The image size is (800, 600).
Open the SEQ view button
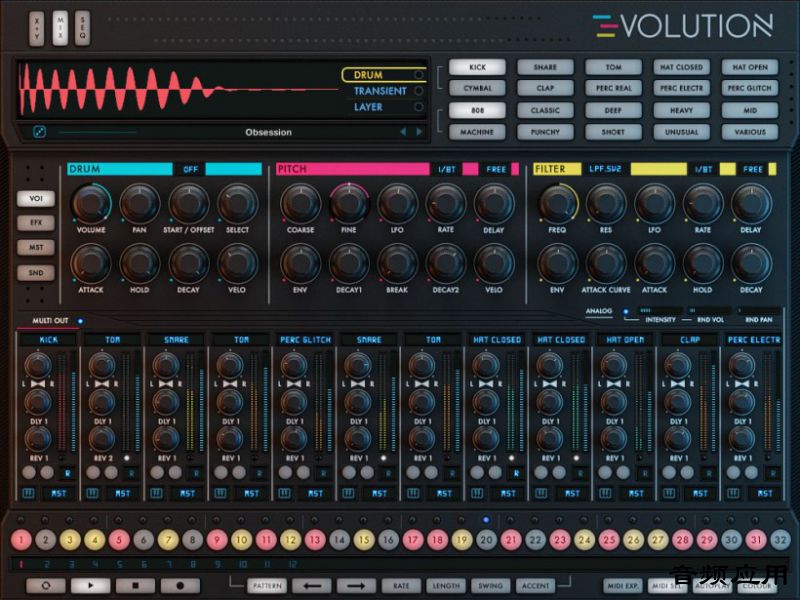click(83, 28)
